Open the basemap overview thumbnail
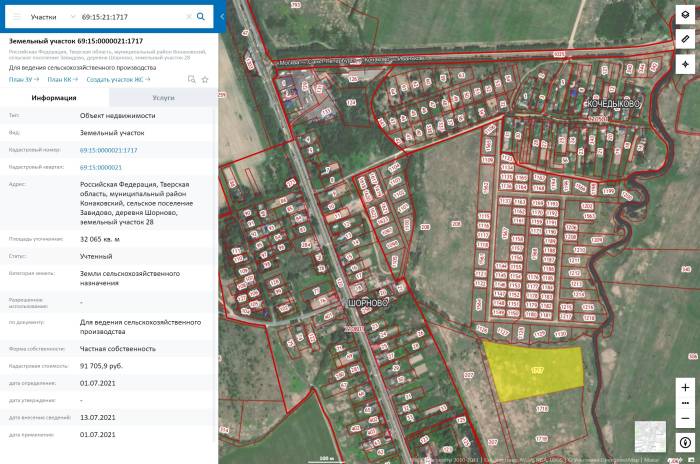This screenshot has height=464, width=700. coord(650,436)
